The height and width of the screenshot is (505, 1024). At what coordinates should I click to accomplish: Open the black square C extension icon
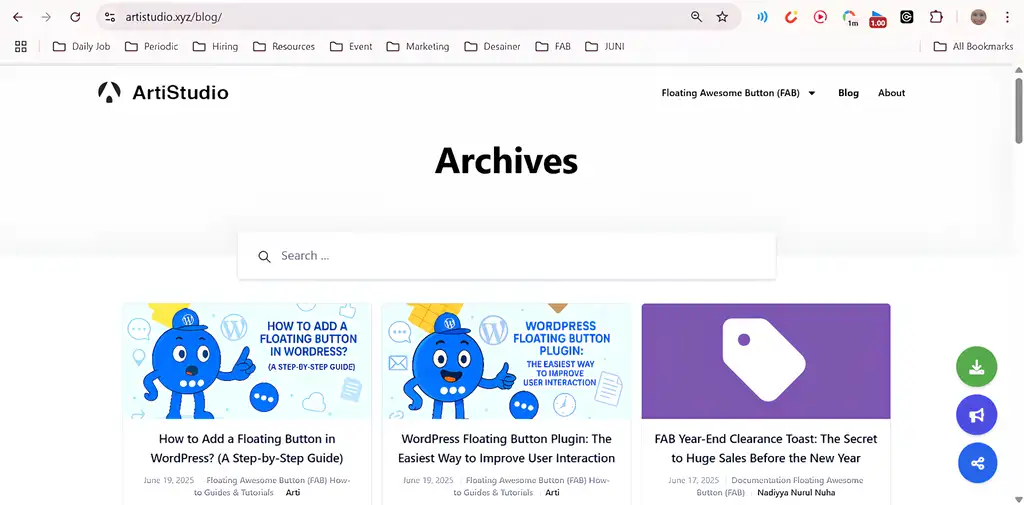[x=906, y=17]
